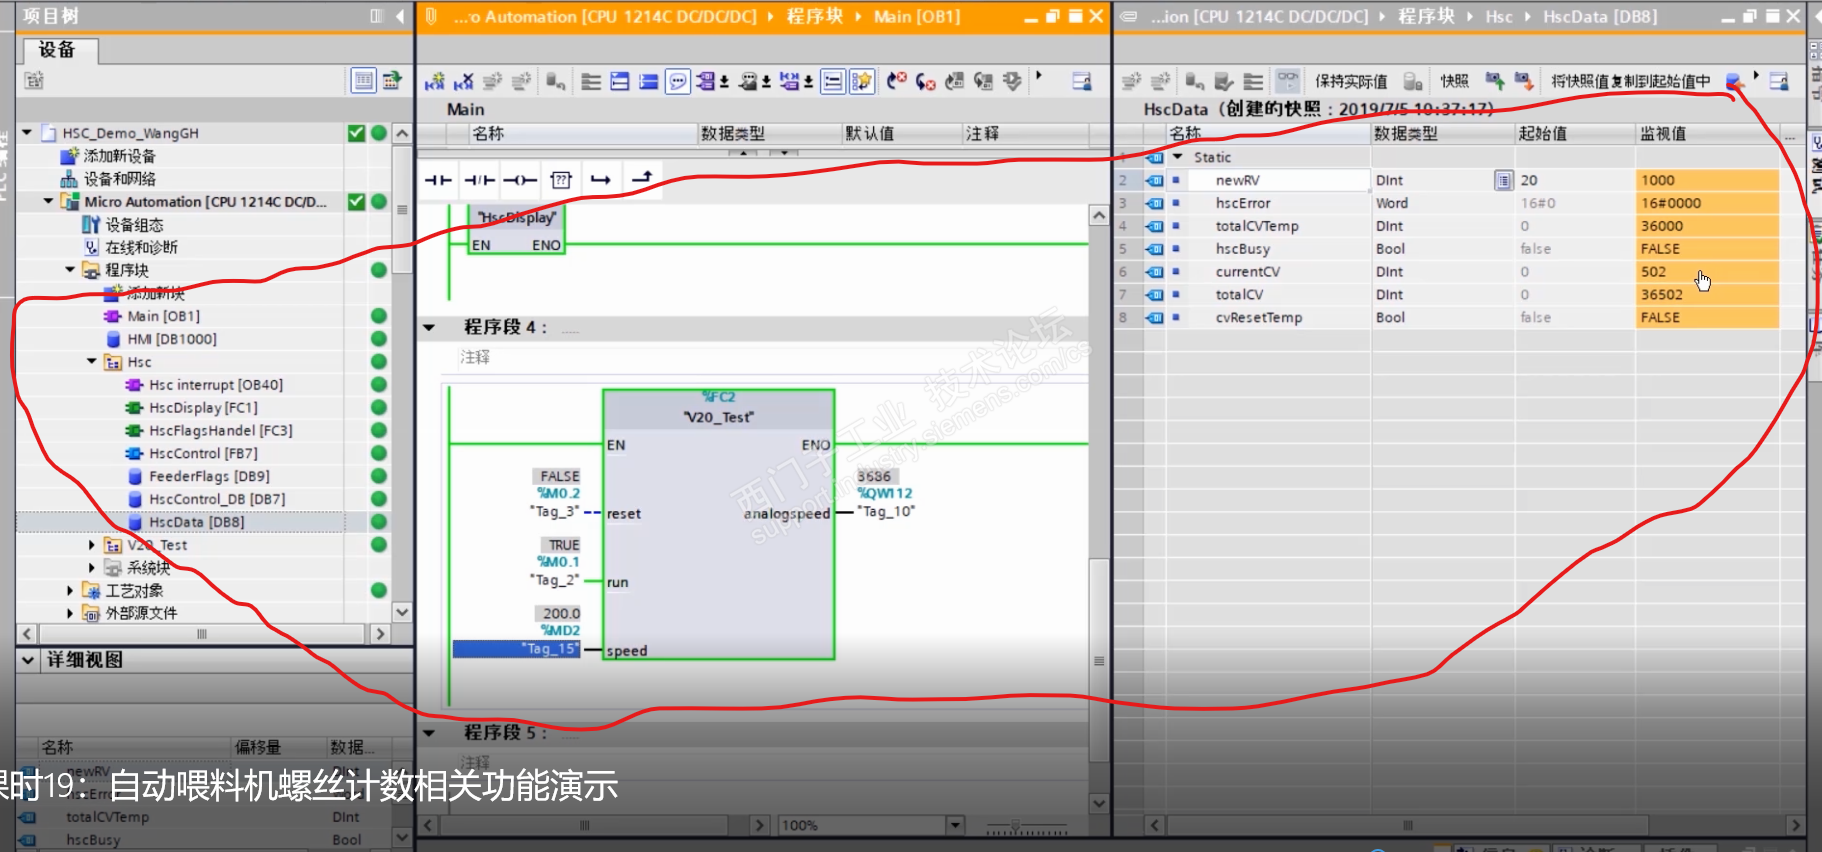1822x852 pixels.
Task: Collapse the Static section in HscData
Action: coord(1178,157)
